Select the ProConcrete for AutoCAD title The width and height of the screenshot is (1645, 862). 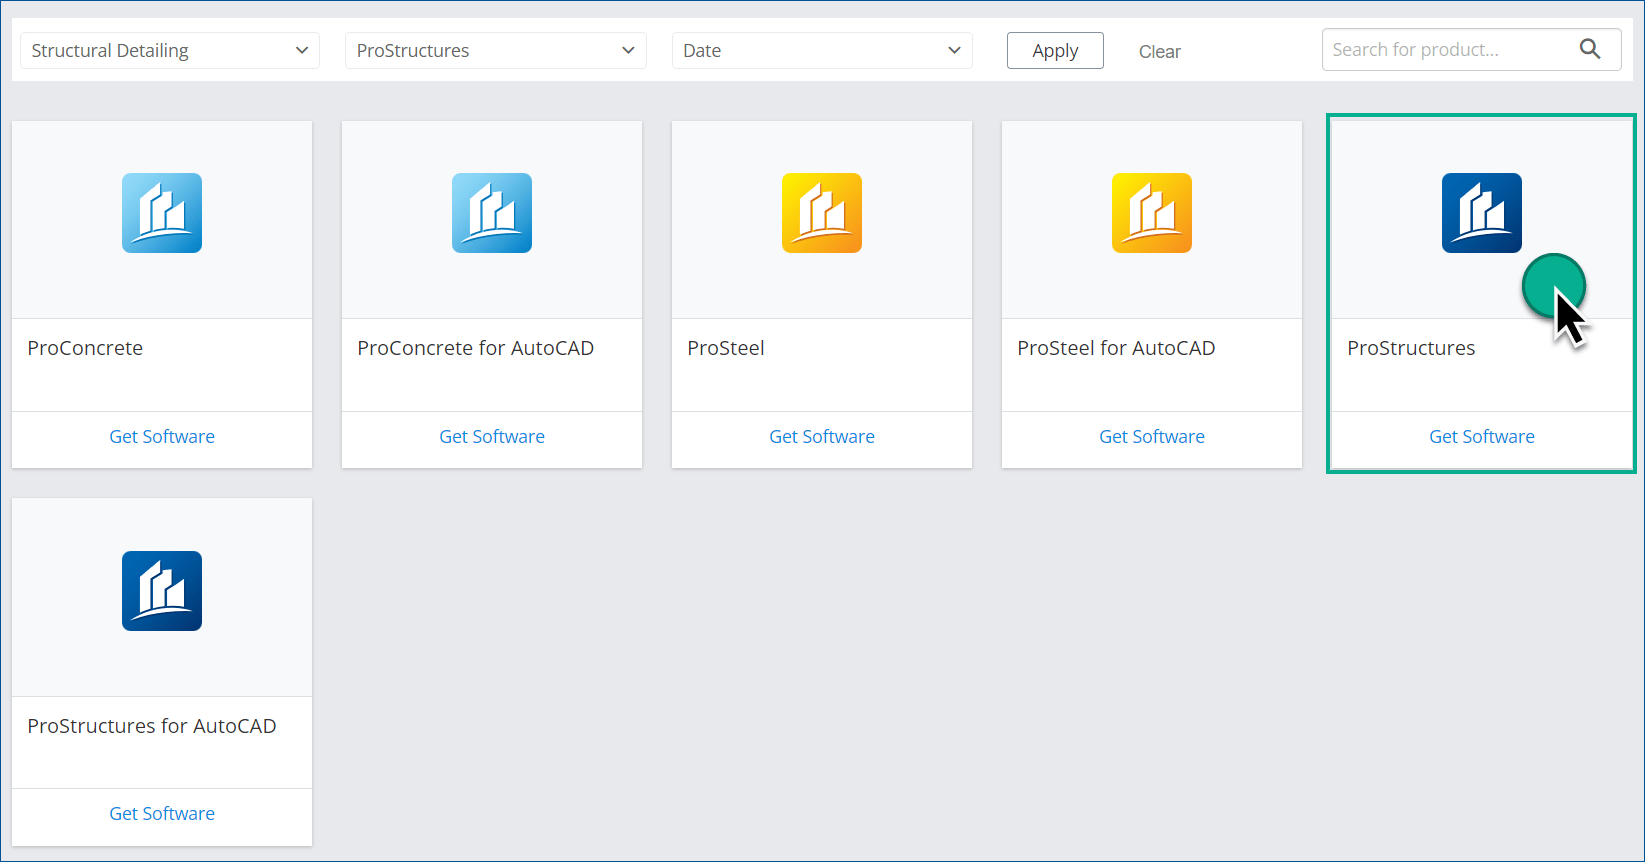point(476,348)
